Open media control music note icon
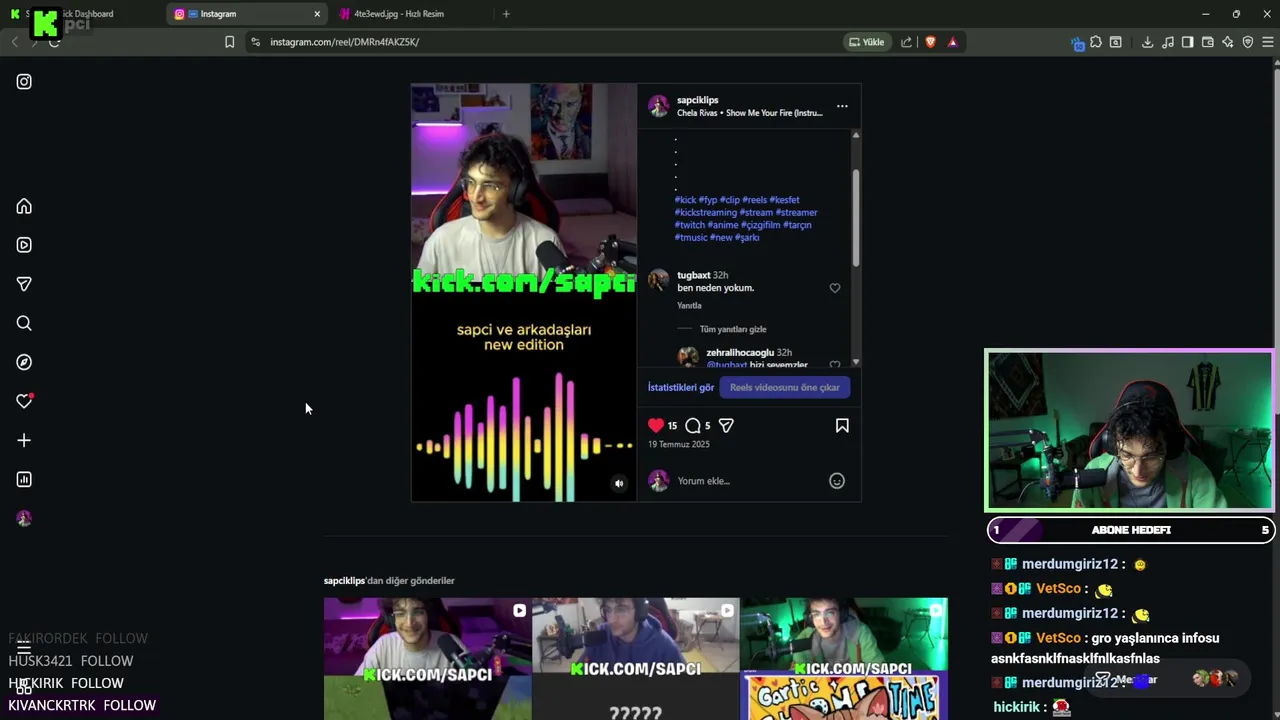 (x=1168, y=42)
